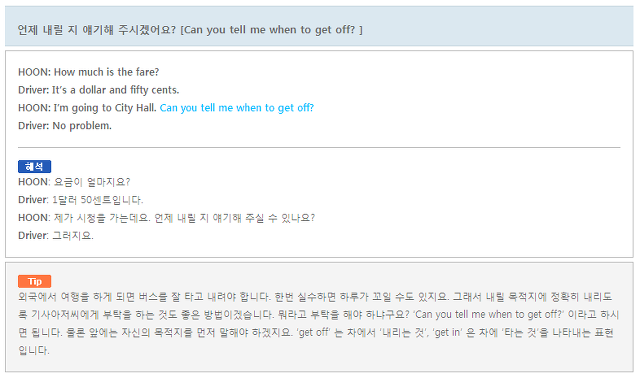640x378 pixels.
Task: Click the quoted 'Can you tell me when to get off?' in the Tip text
Action: point(489,315)
